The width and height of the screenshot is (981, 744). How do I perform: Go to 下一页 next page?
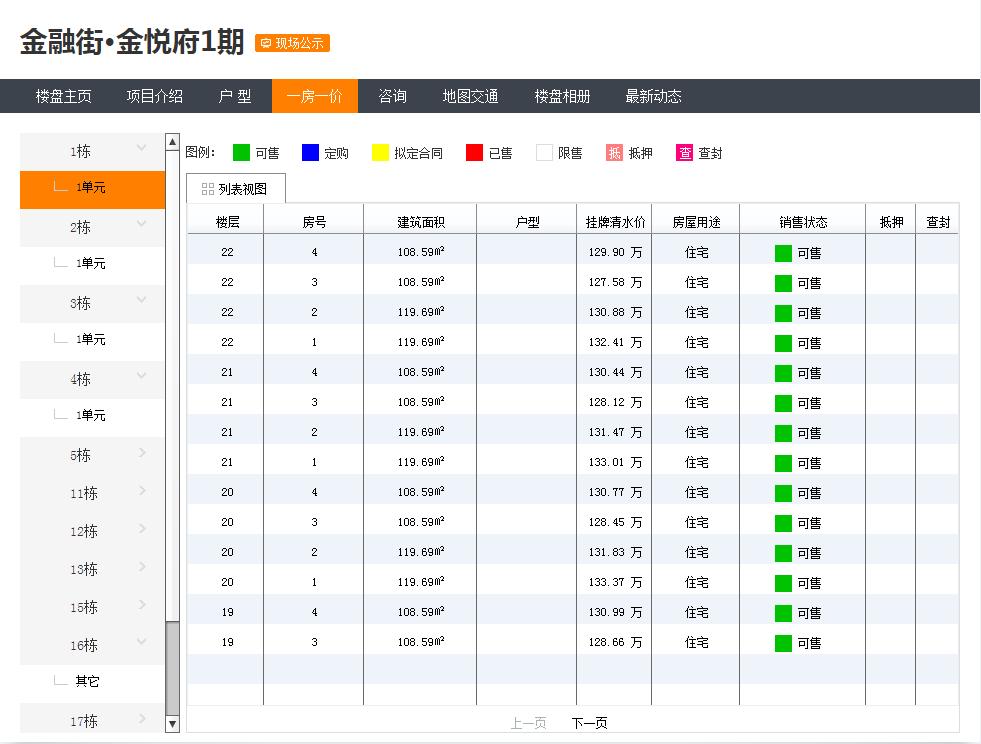pyautogui.click(x=589, y=723)
